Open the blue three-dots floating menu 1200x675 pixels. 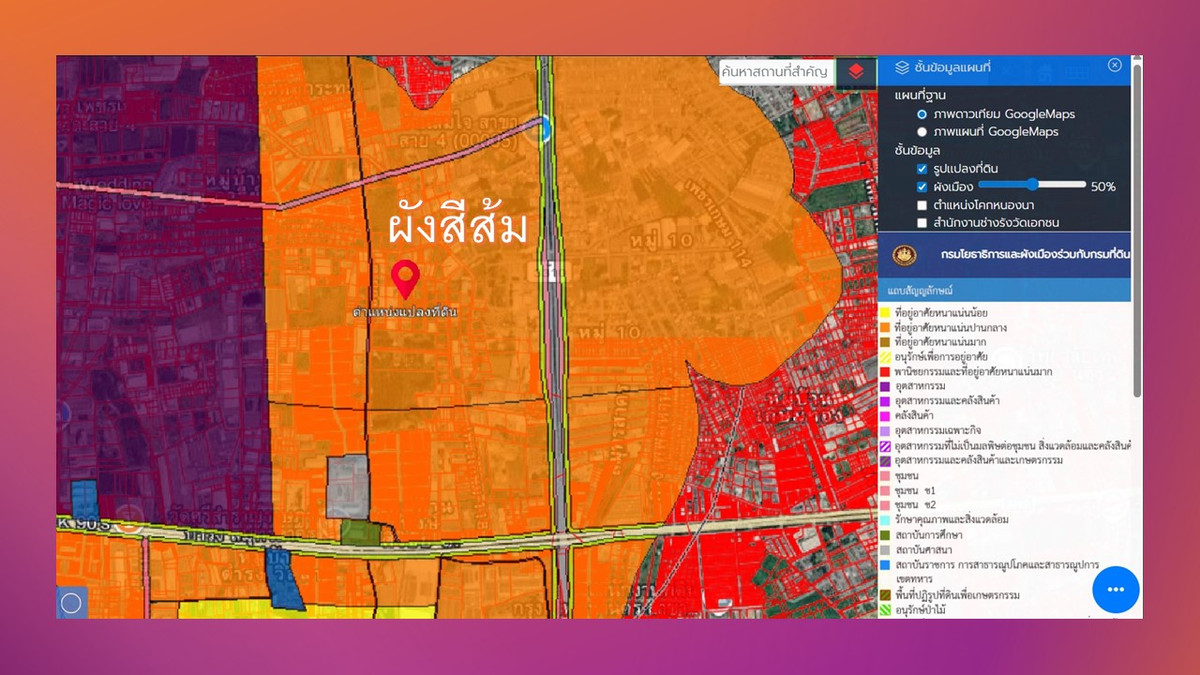pos(1116,589)
